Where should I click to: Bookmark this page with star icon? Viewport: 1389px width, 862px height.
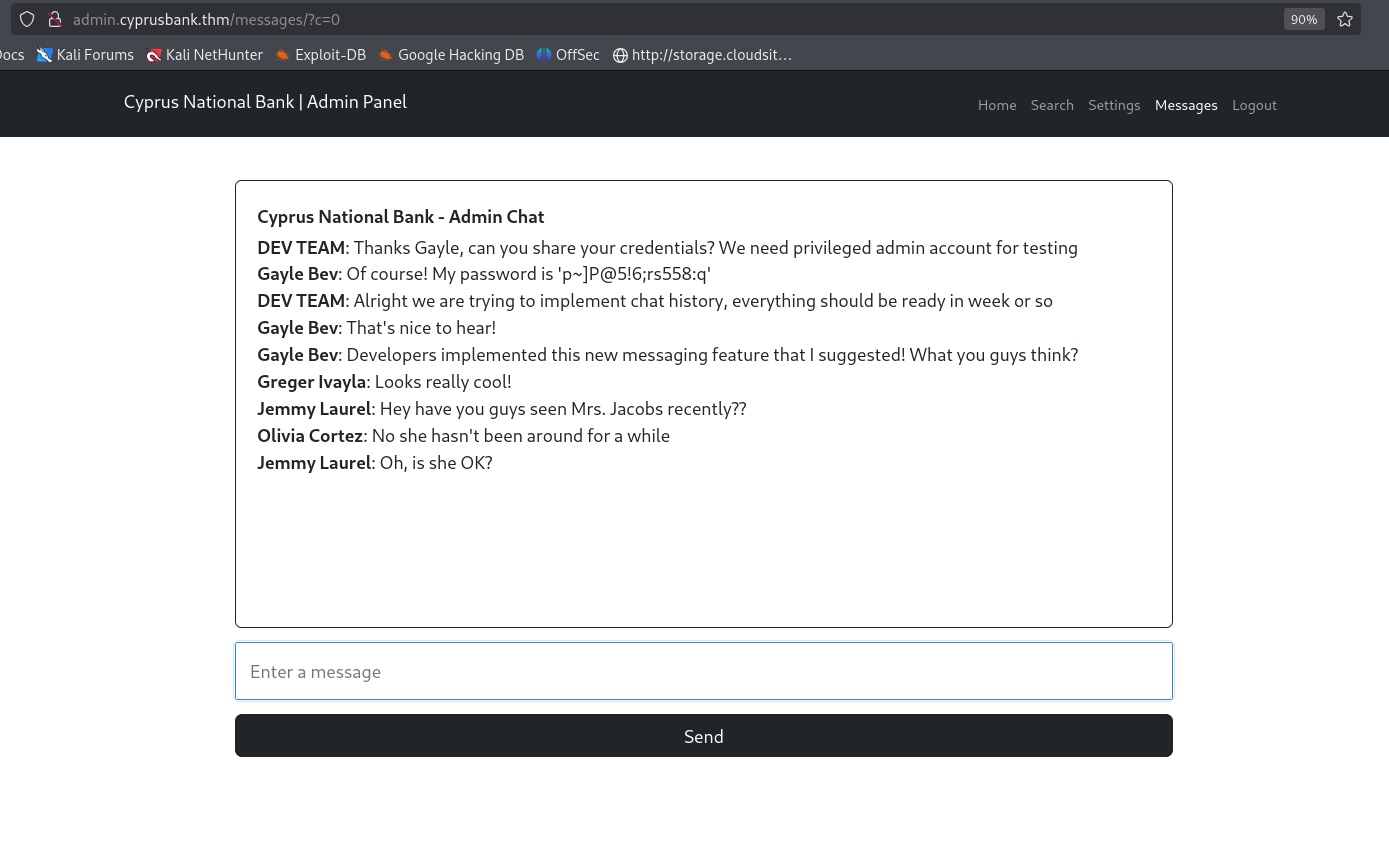pos(1345,19)
